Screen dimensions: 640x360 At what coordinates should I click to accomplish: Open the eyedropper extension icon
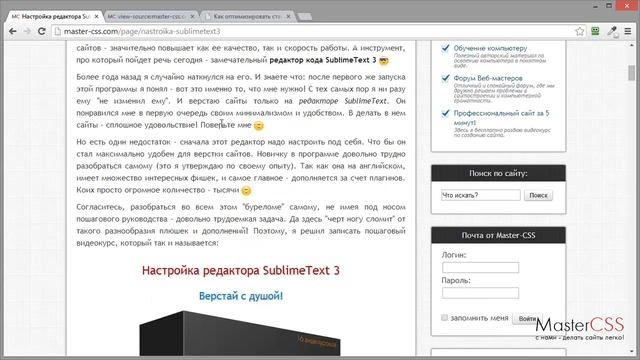pos(612,31)
